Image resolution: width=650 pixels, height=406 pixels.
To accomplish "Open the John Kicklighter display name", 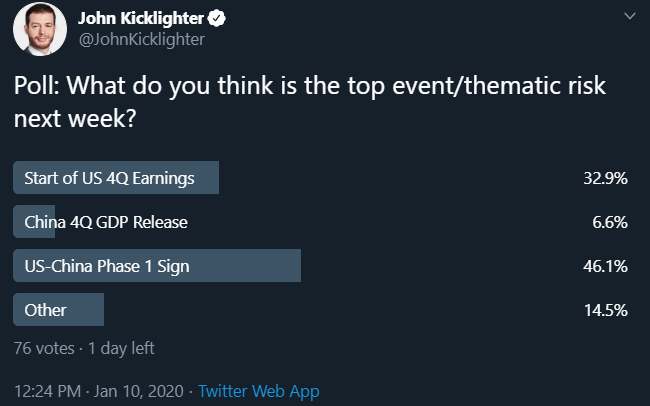I will point(141,19).
